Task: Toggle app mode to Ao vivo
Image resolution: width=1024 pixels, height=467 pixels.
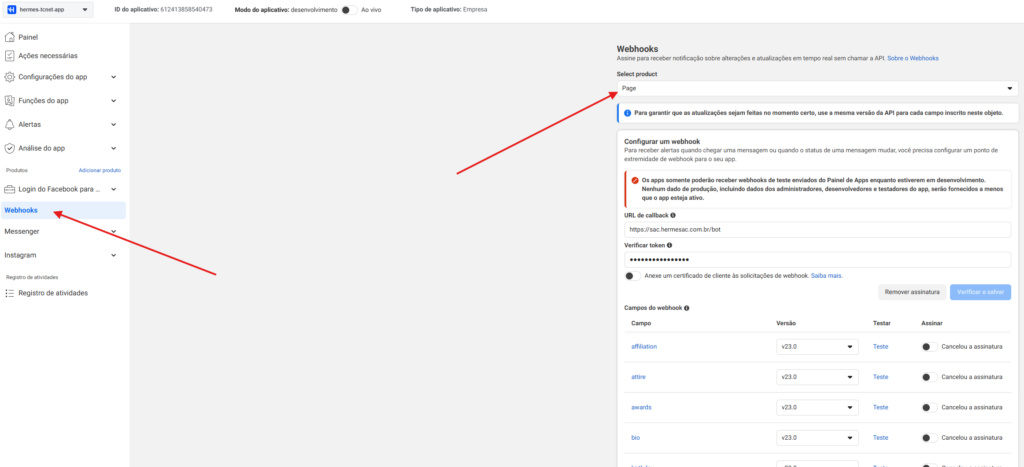Action: click(349, 10)
